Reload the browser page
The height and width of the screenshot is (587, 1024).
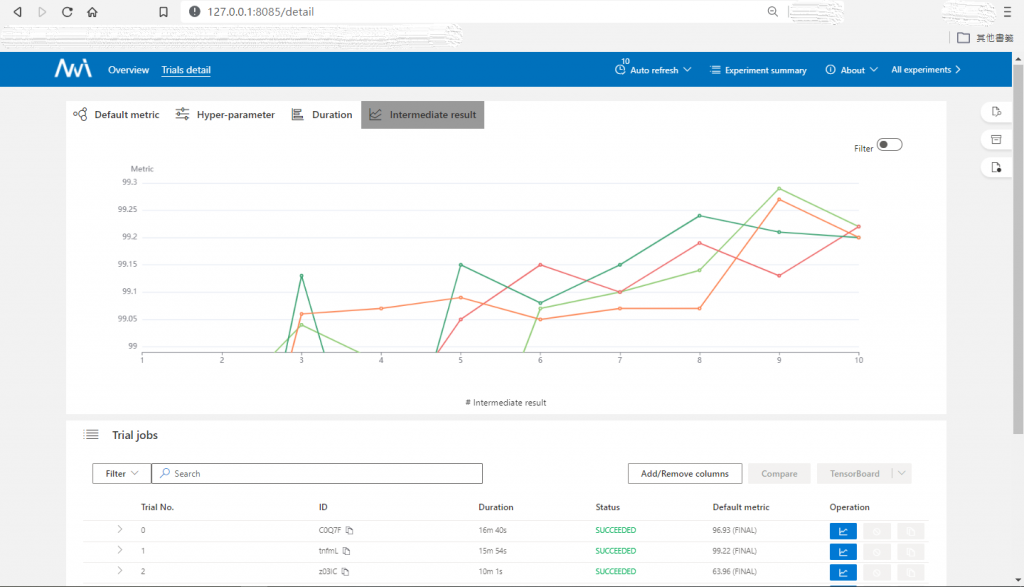pyautogui.click(x=67, y=12)
